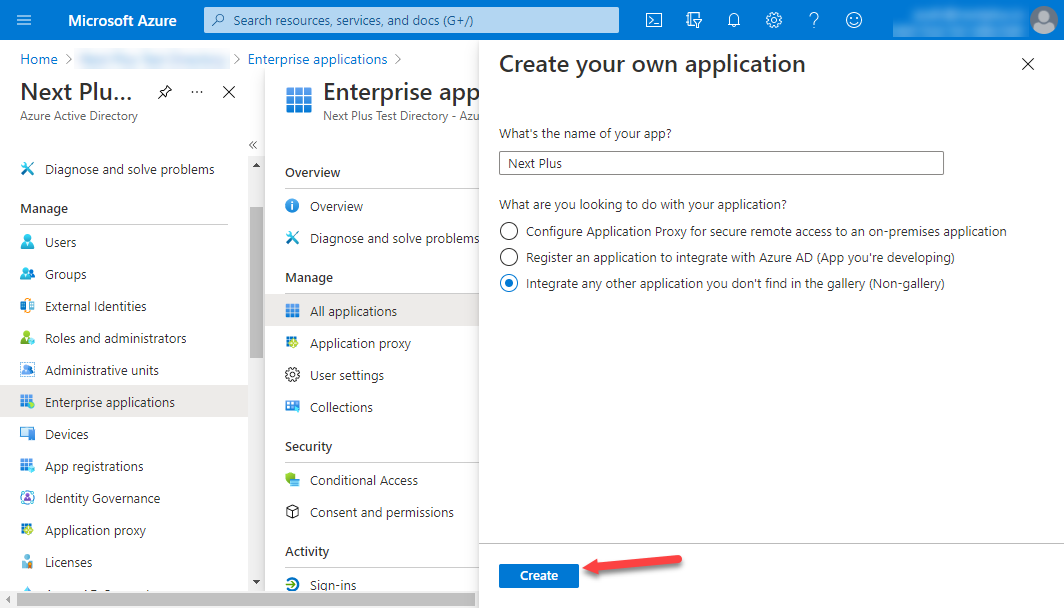Click the Administrative units icon

coord(27,370)
